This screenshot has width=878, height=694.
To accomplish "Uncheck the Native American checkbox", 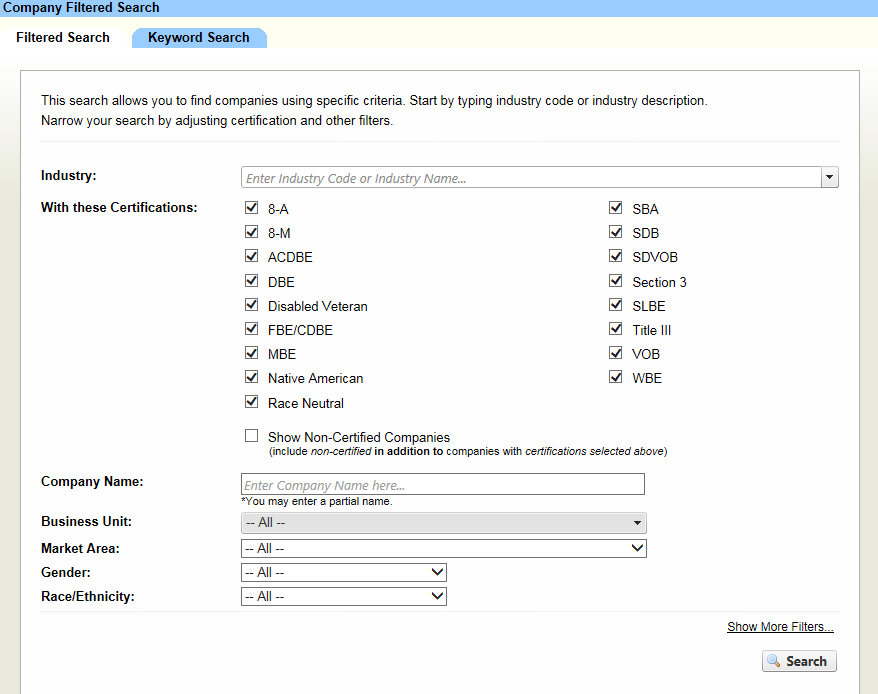I will [252, 377].
